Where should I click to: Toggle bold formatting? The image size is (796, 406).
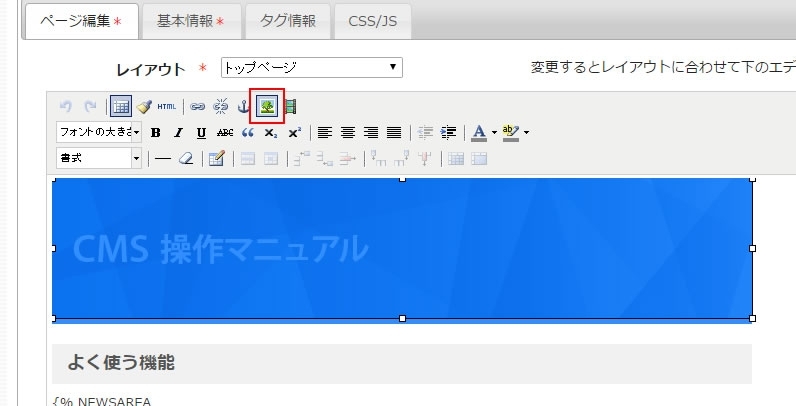156,133
